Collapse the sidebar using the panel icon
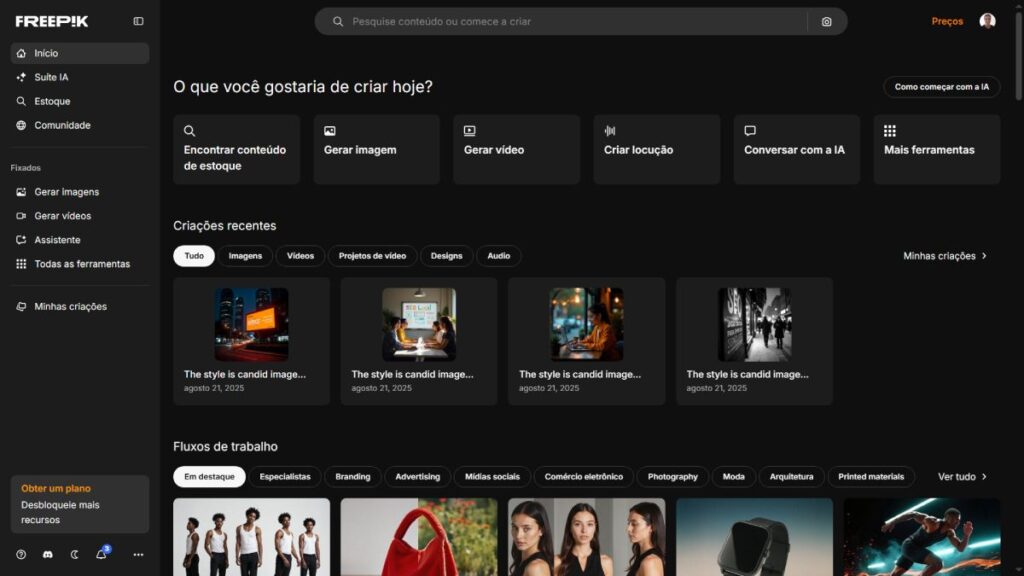 pos(138,21)
